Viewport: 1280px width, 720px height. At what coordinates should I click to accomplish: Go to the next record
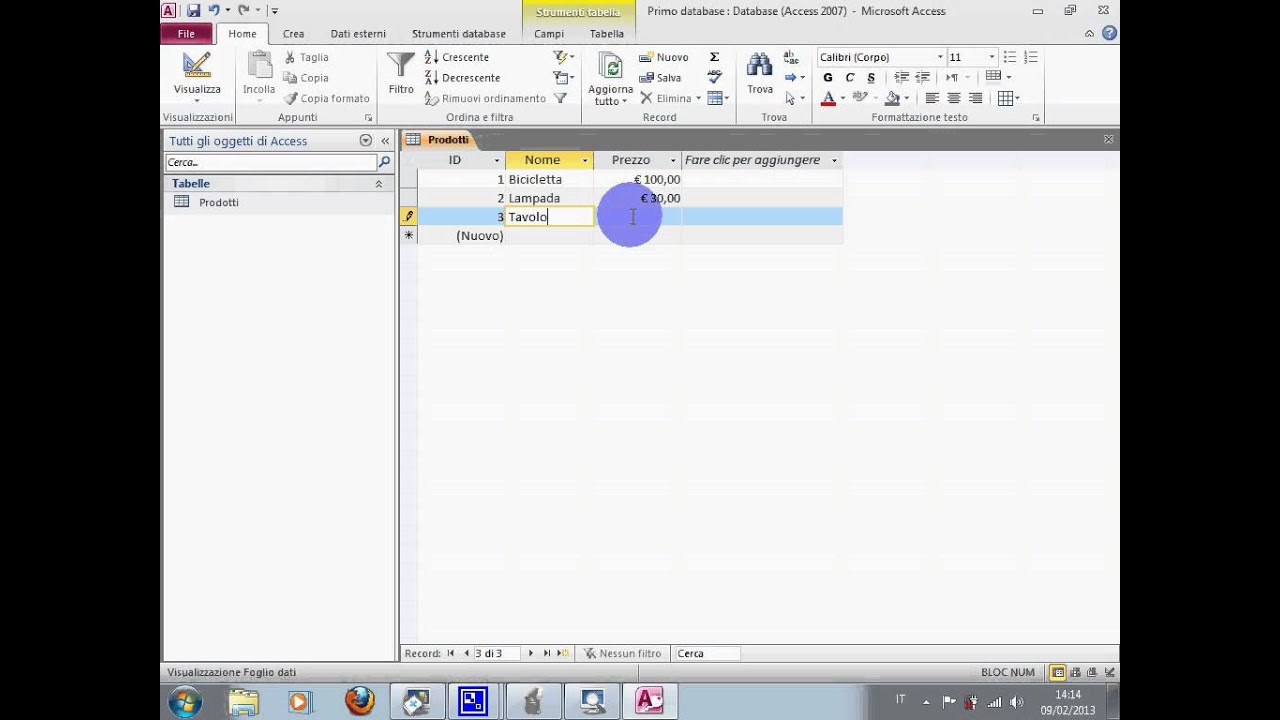pyautogui.click(x=531, y=653)
